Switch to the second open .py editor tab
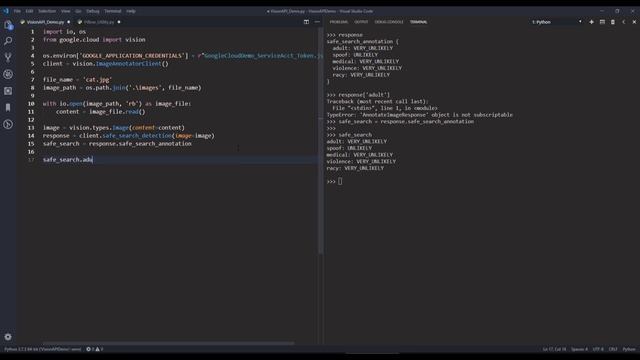 pos(99,22)
